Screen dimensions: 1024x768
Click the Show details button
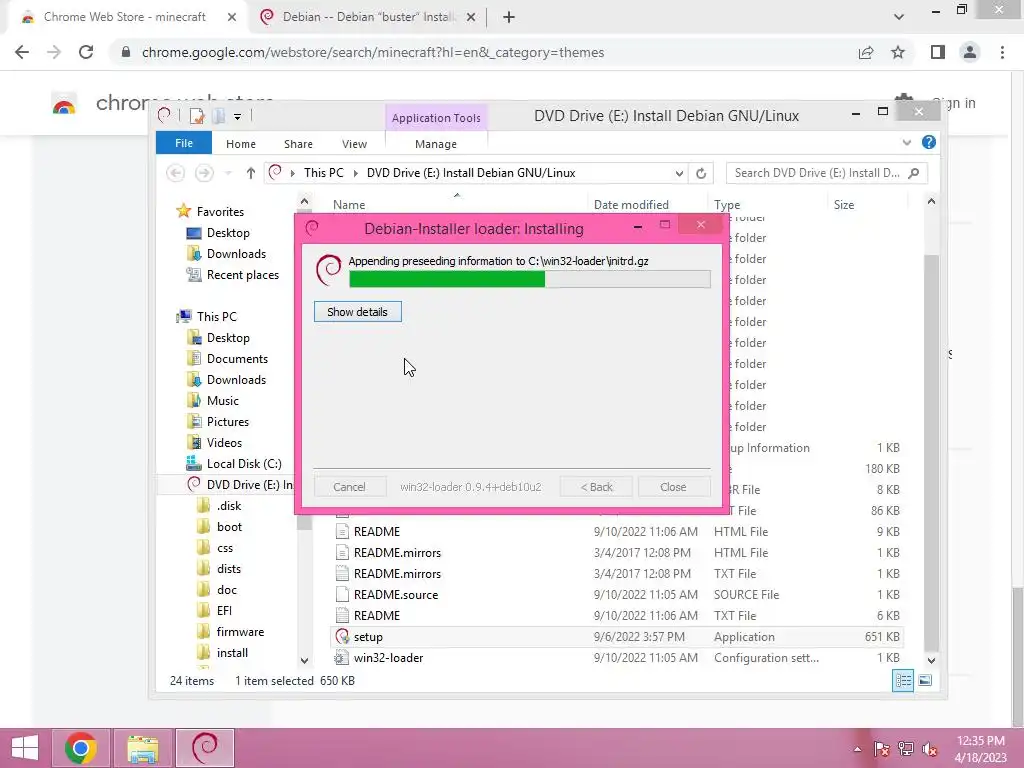point(357,312)
